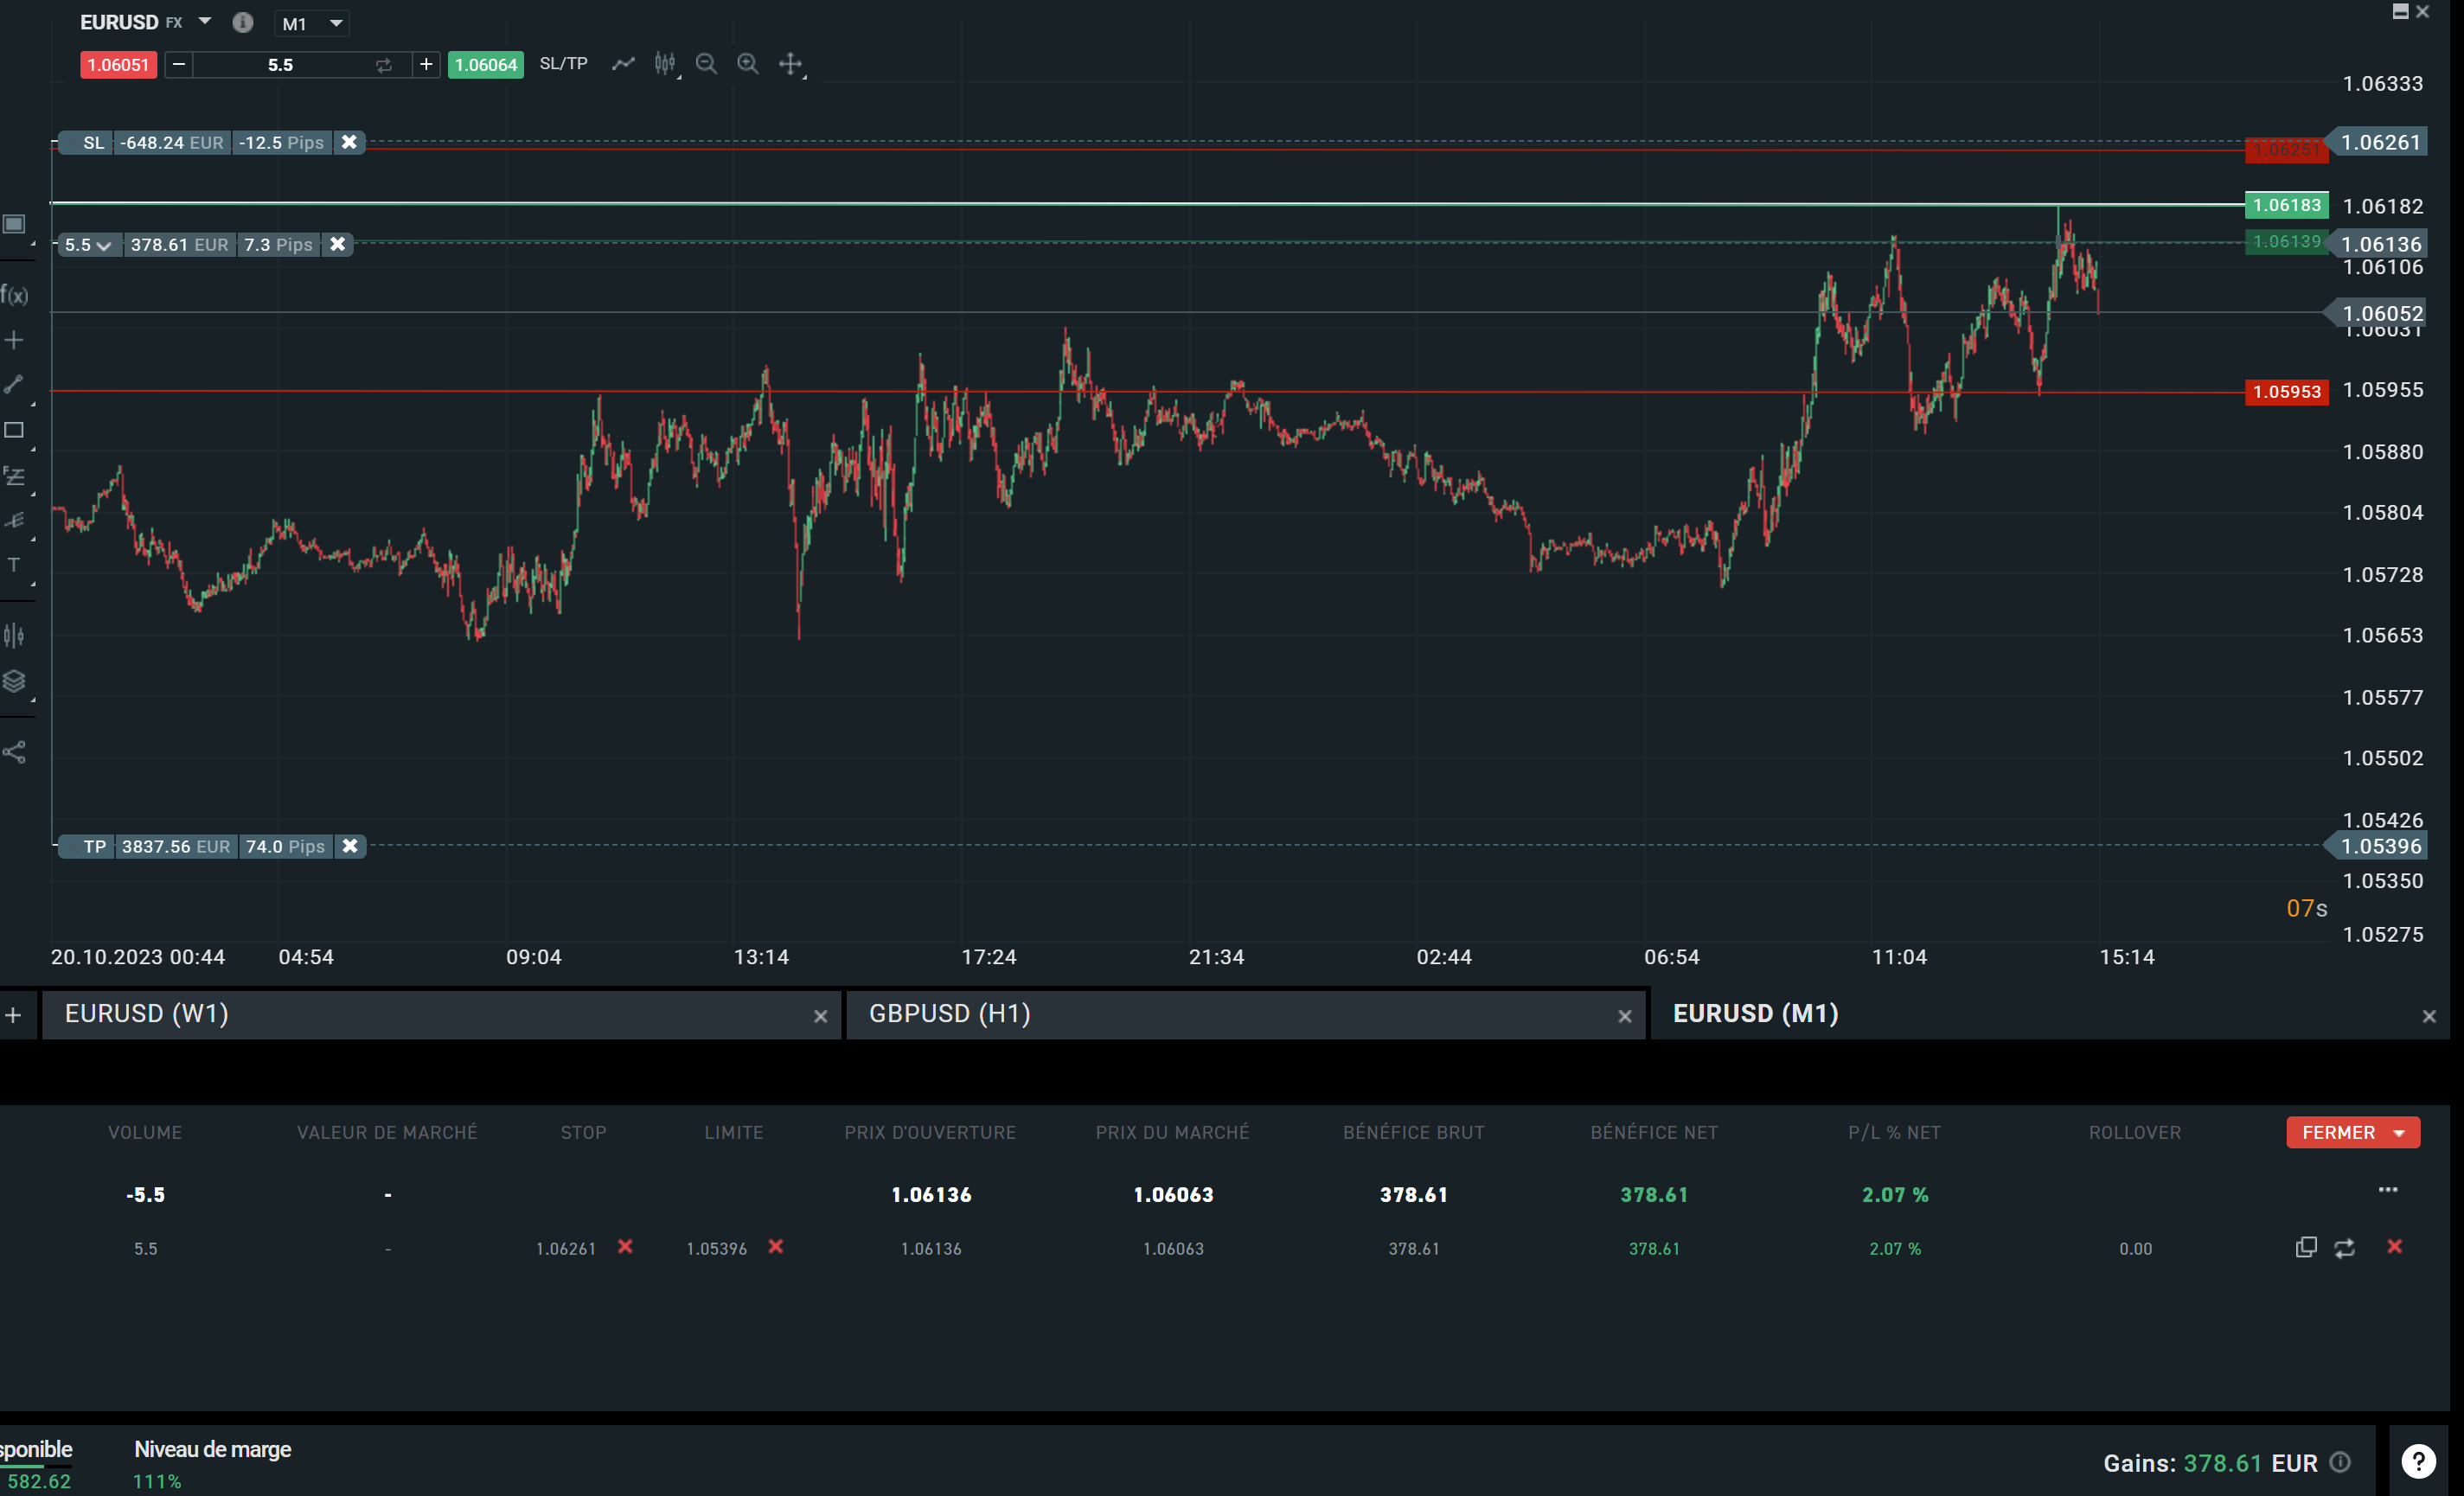Open the layers tool in sidebar
This screenshot has width=2464, height=1496.
click(14, 681)
